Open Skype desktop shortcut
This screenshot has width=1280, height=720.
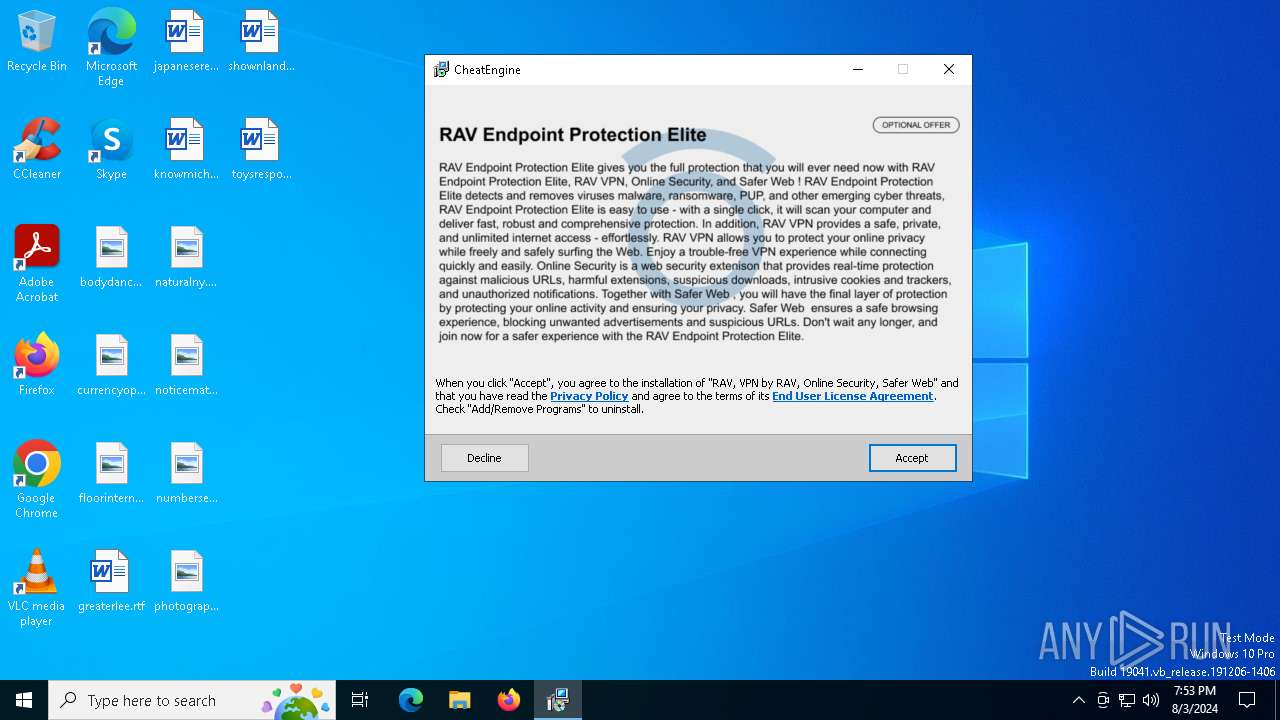(111, 150)
